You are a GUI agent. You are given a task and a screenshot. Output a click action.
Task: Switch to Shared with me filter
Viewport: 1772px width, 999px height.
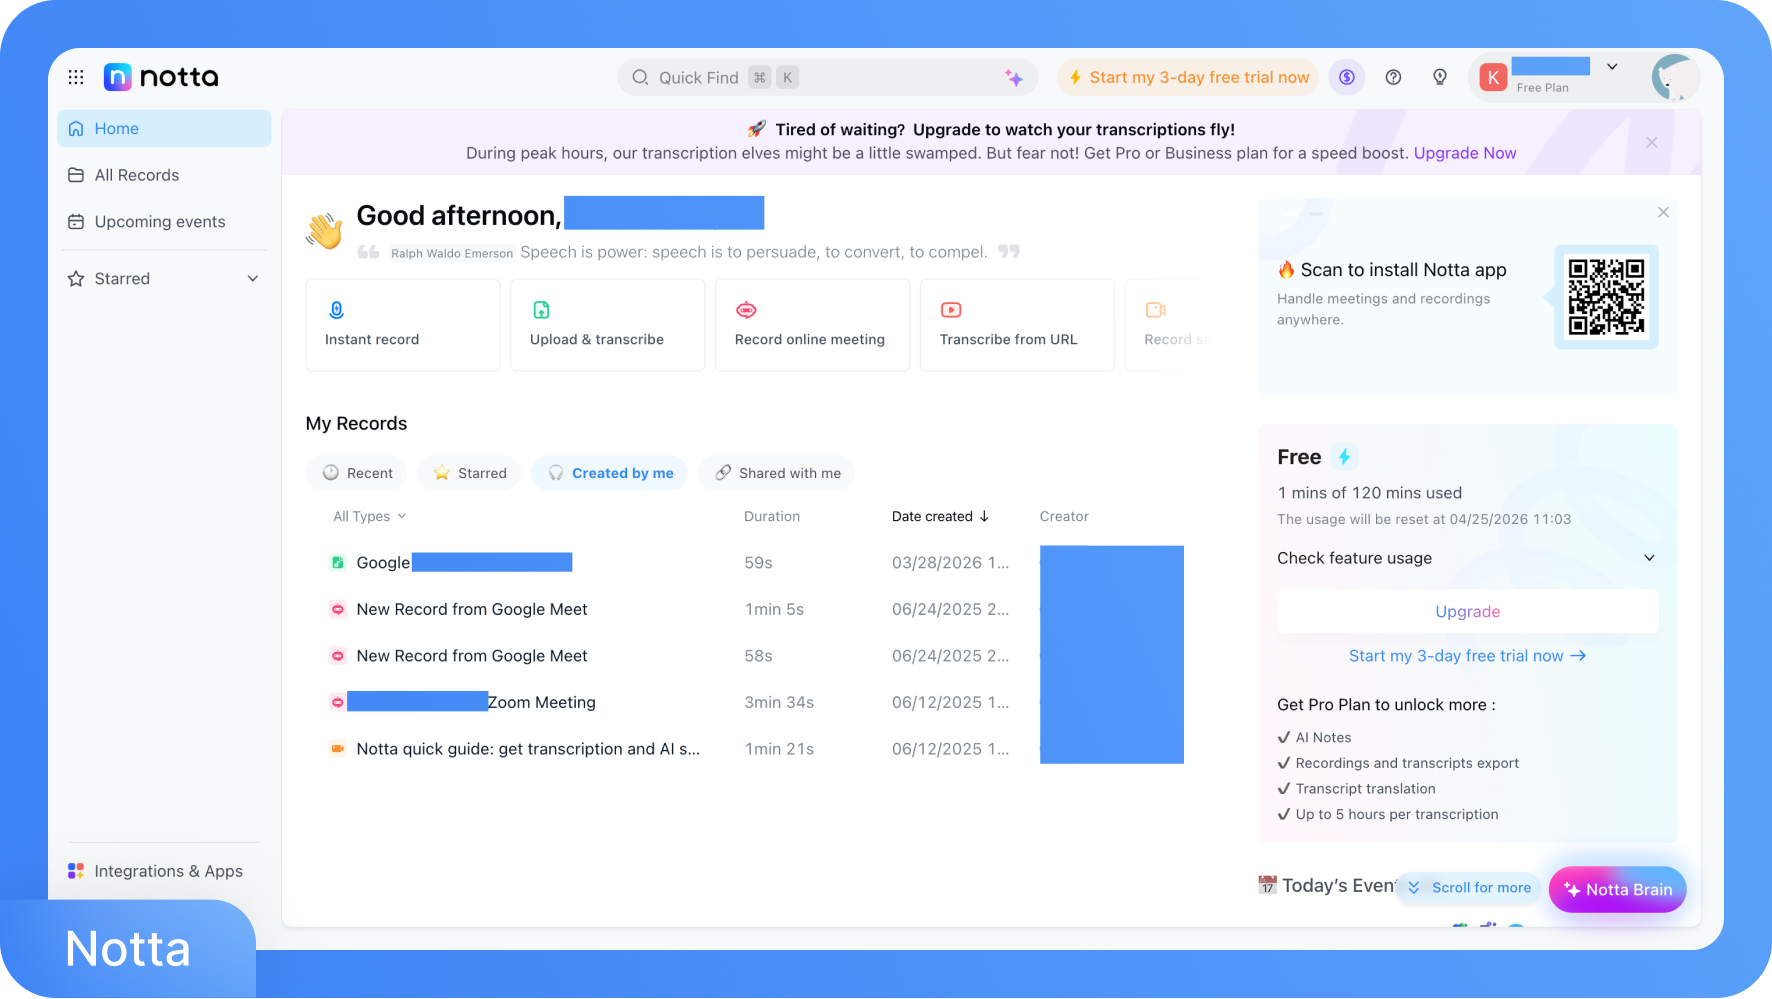click(x=777, y=473)
